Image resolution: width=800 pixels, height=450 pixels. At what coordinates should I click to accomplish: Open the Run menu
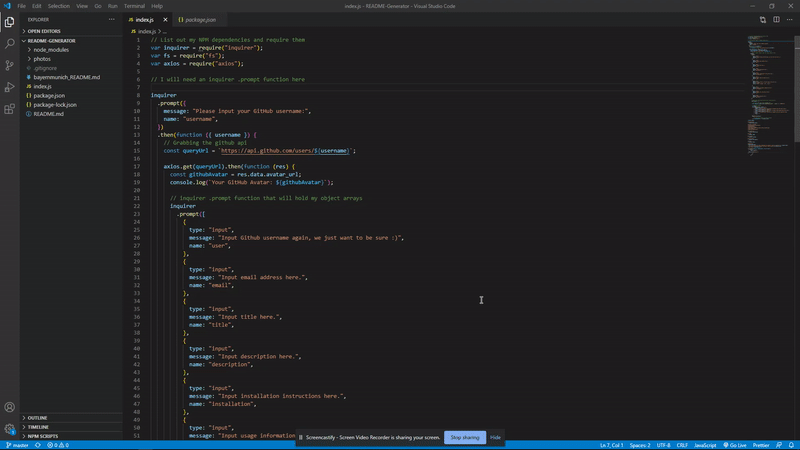[113, 6]
